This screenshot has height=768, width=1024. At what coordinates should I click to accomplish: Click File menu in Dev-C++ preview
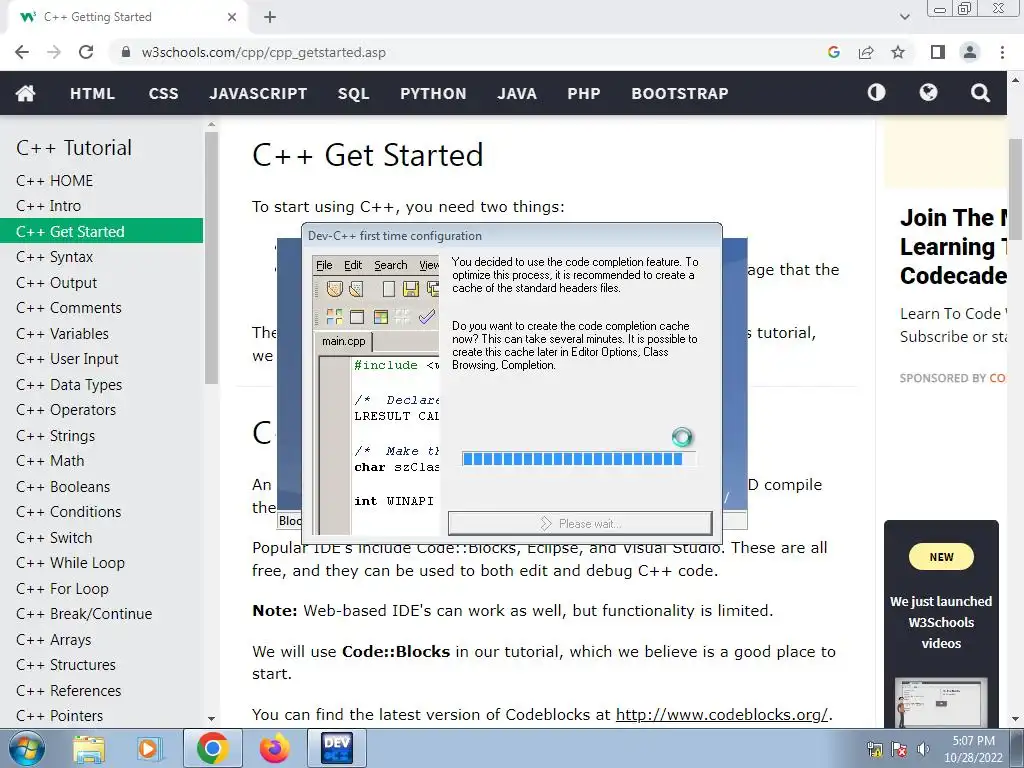pos(324,265)
